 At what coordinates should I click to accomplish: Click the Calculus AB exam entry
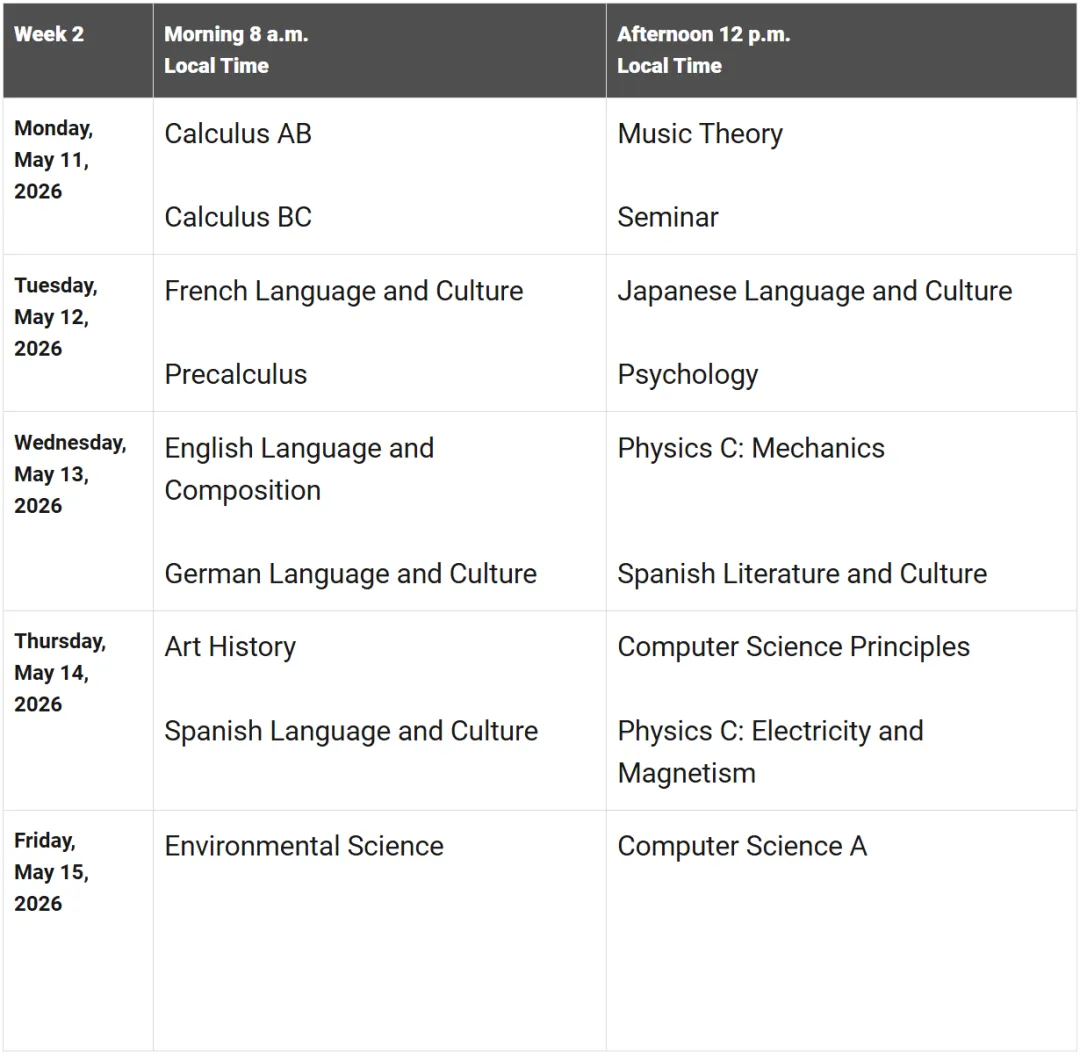click(238, 134)
